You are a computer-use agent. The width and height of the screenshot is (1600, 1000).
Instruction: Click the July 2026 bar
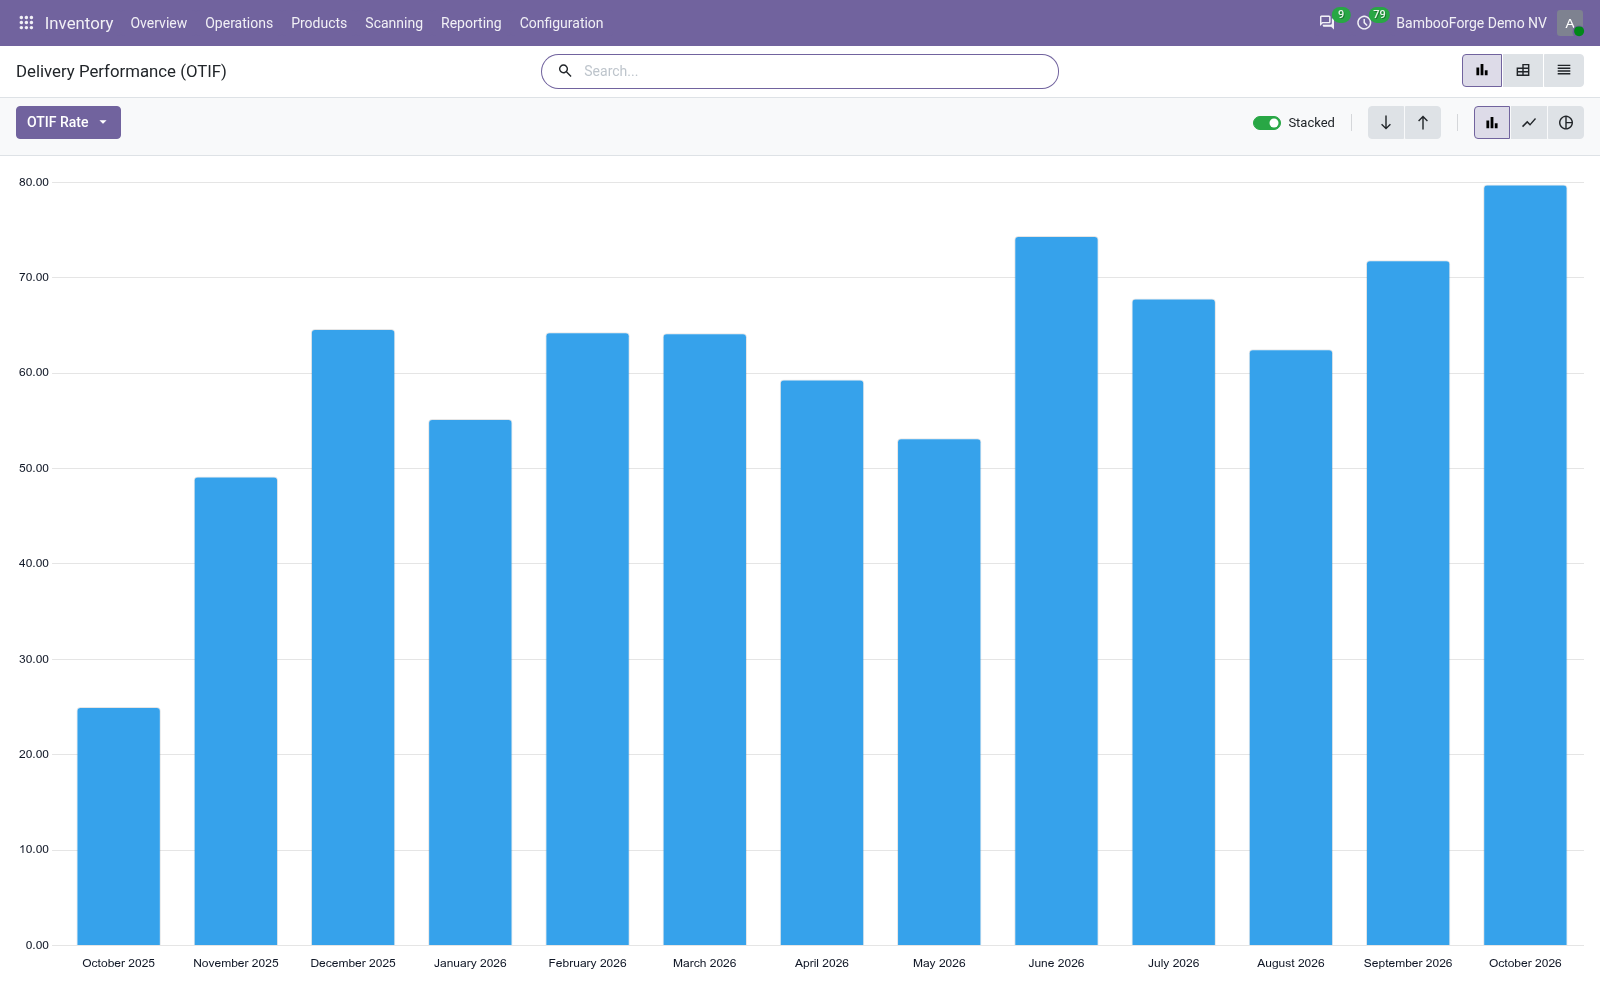(1174, 622)
